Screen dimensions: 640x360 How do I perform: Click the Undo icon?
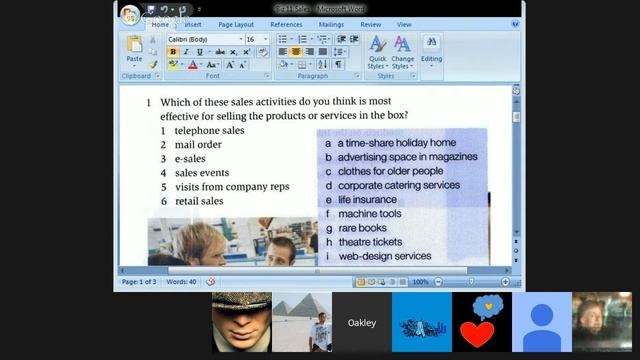coord(164,9)
